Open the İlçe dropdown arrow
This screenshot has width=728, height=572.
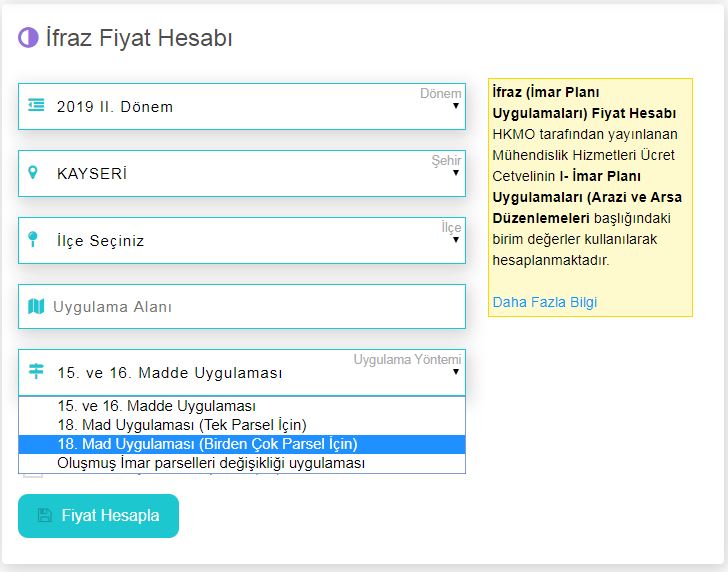point(455,240)
